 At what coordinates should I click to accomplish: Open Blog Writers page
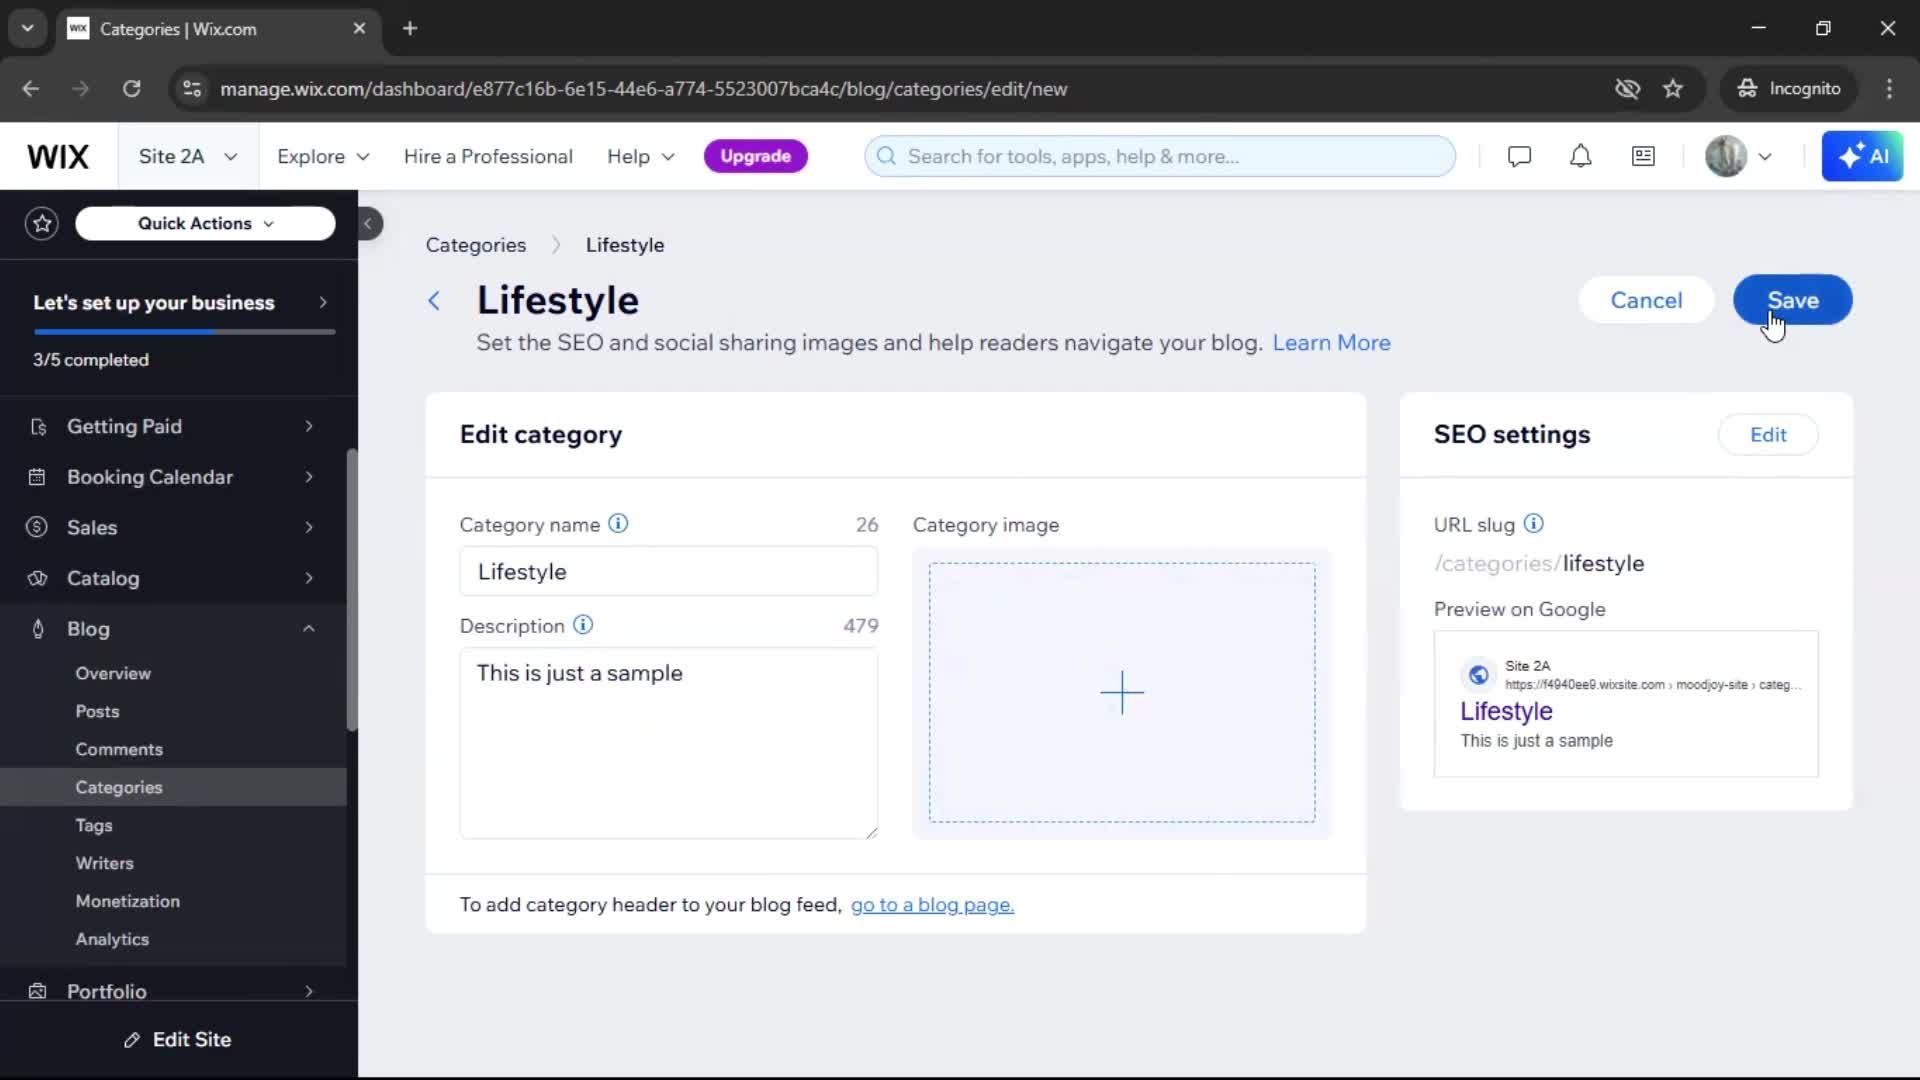click(104, 863)
